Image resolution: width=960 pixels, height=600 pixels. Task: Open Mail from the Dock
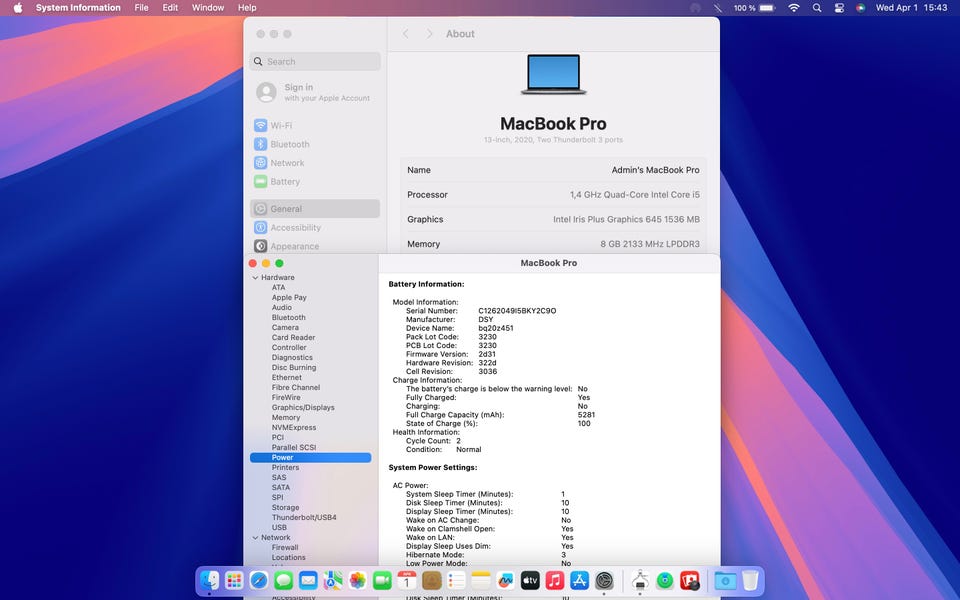coord(308,580)
